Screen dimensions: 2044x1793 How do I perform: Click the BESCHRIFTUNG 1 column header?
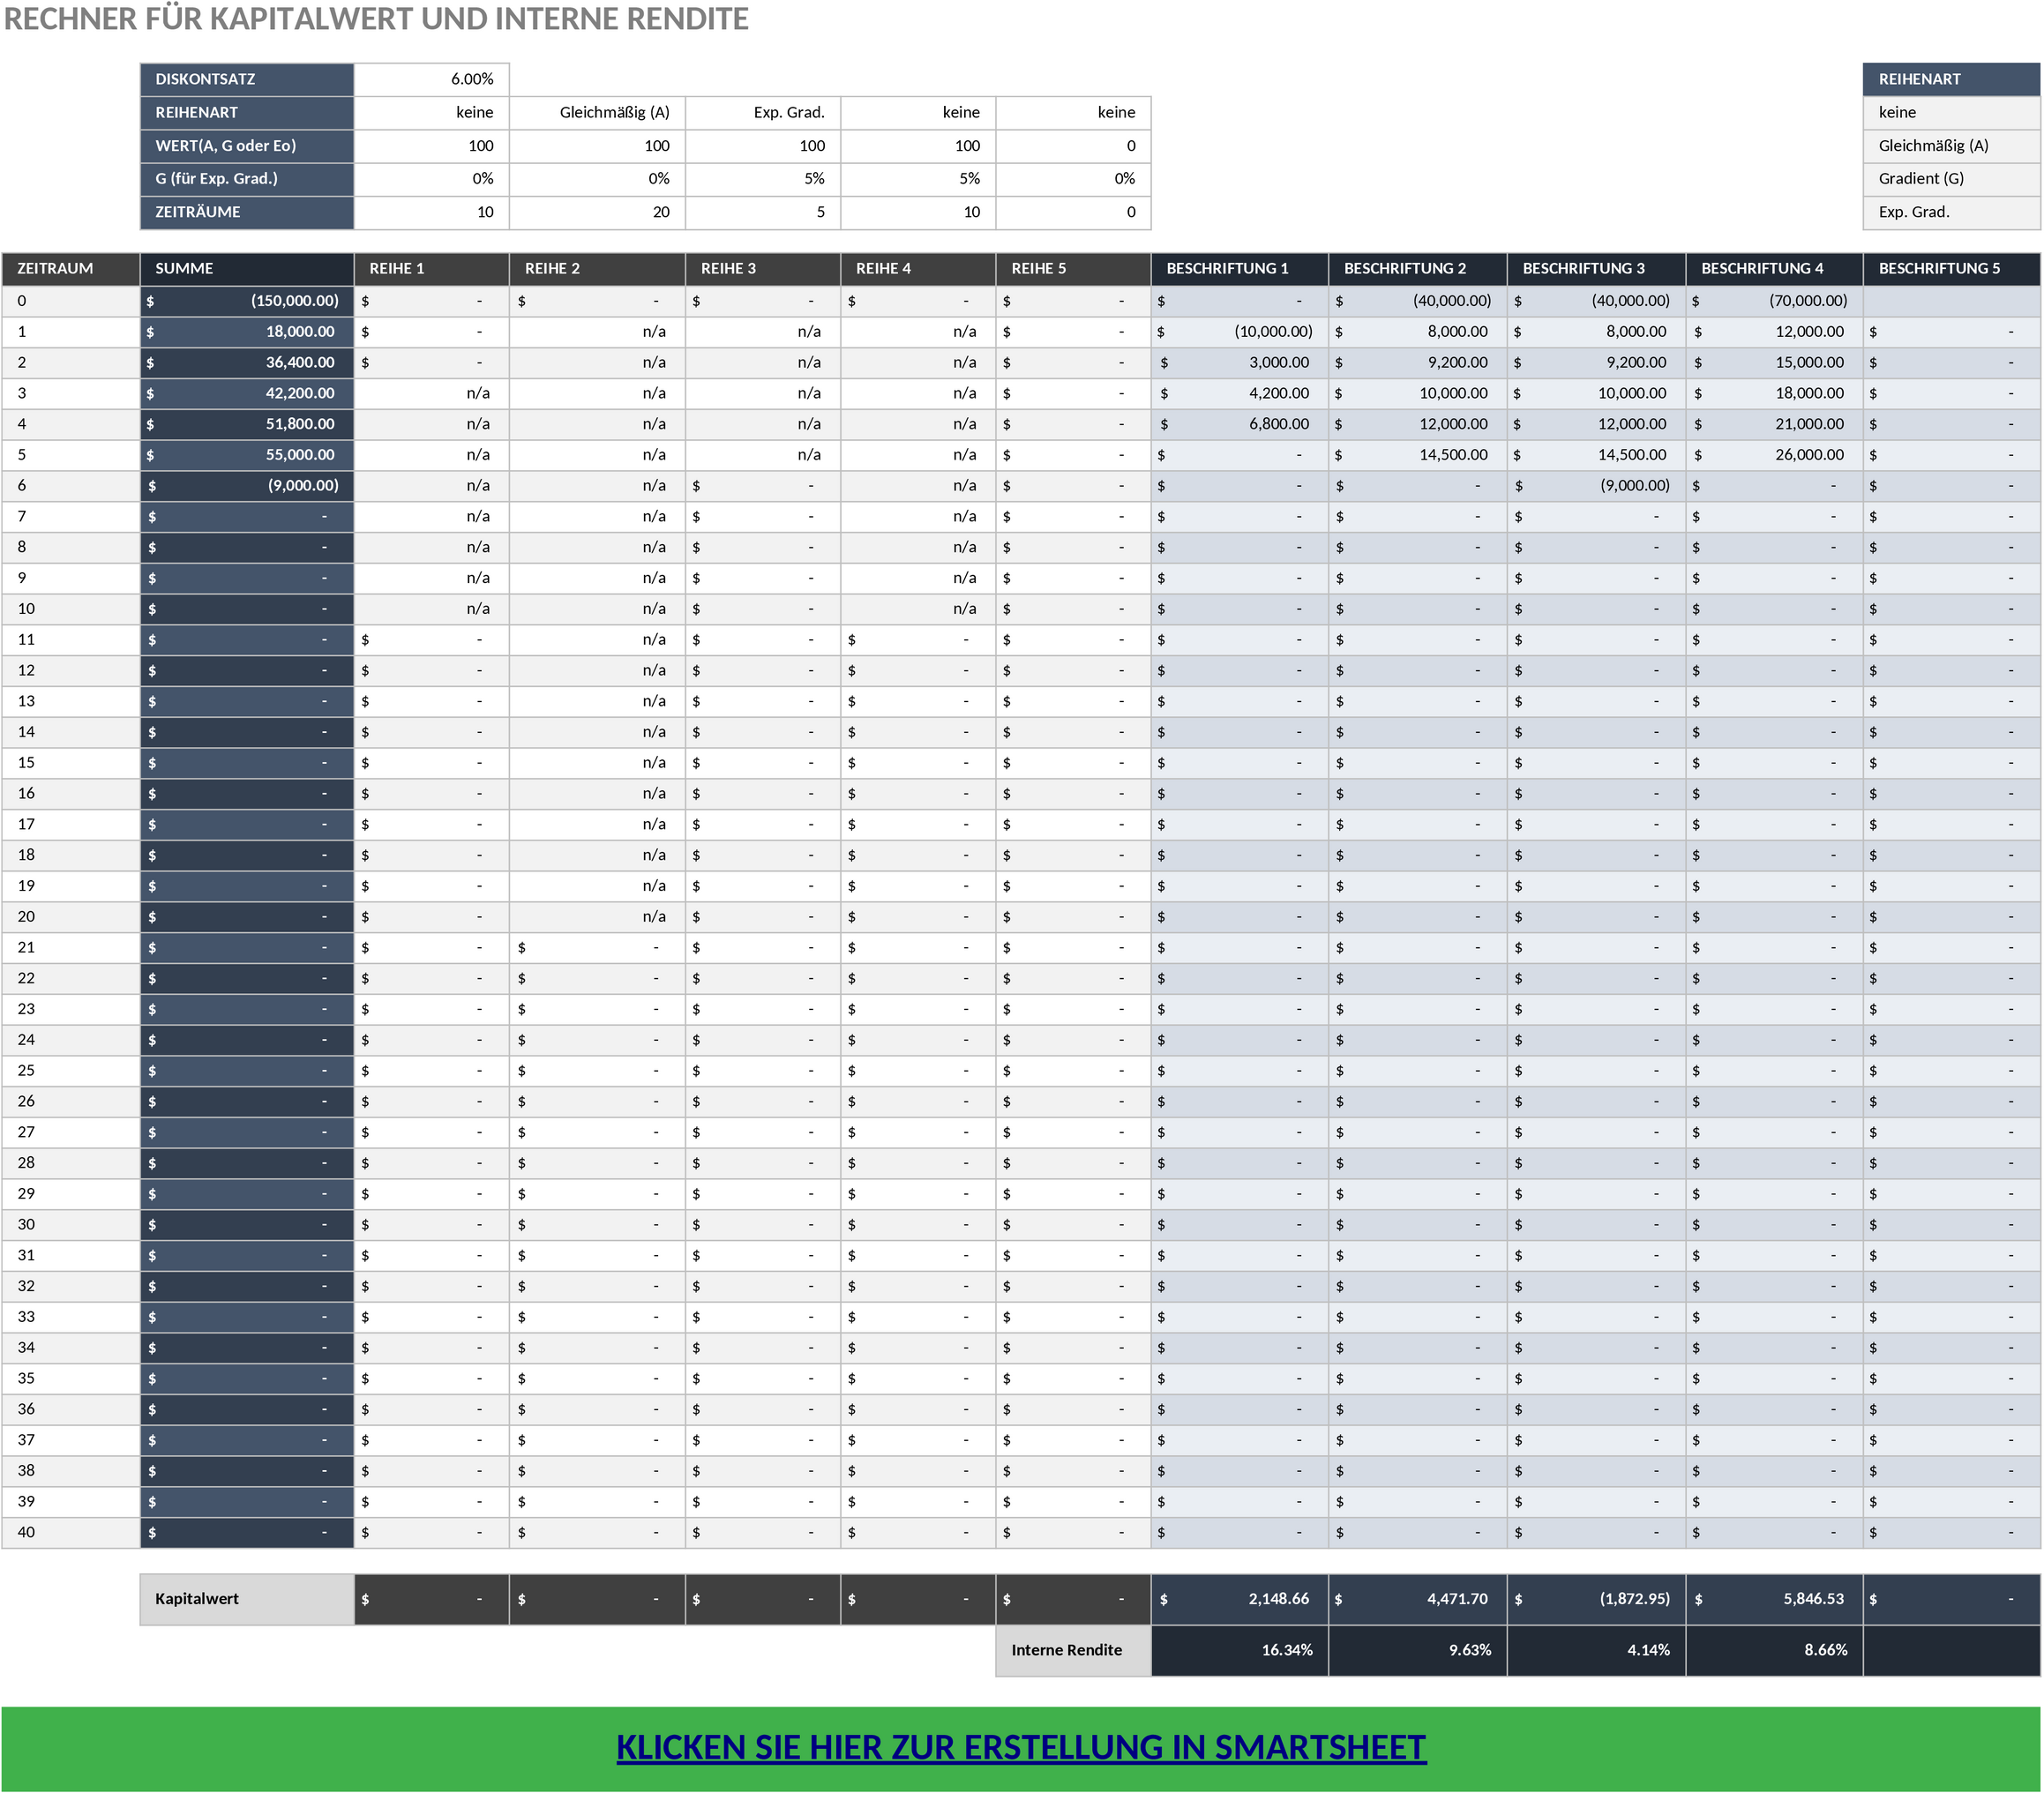coord(1240,269)
